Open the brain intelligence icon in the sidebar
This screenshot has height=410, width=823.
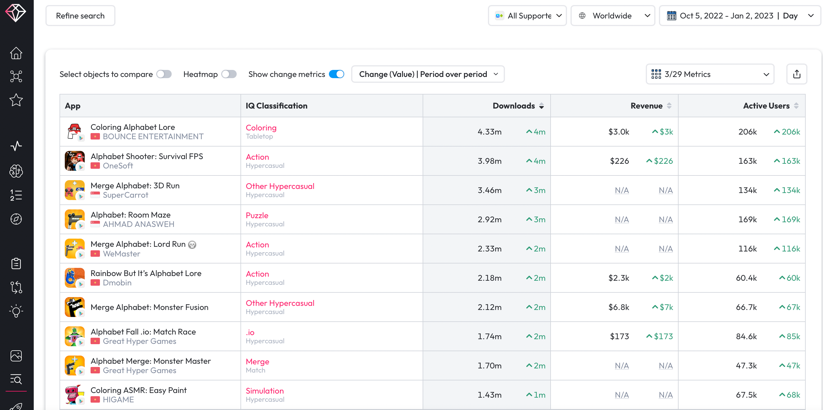click(16, 171)
